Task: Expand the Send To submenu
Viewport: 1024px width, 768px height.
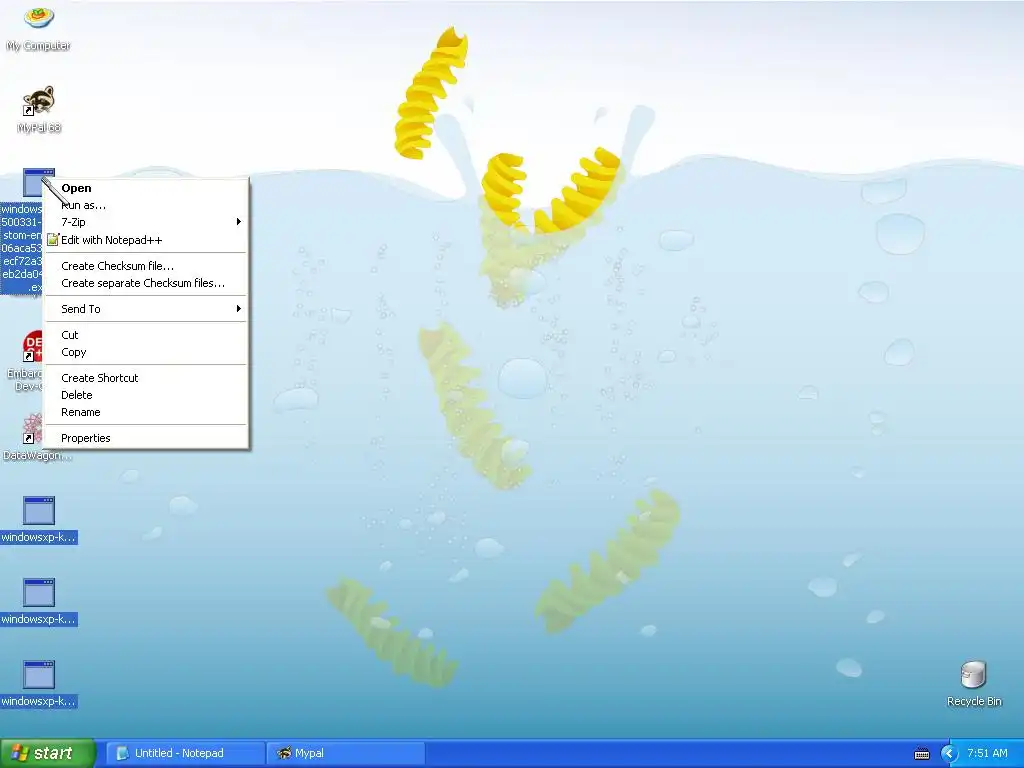Action: (x=146, y=309)
